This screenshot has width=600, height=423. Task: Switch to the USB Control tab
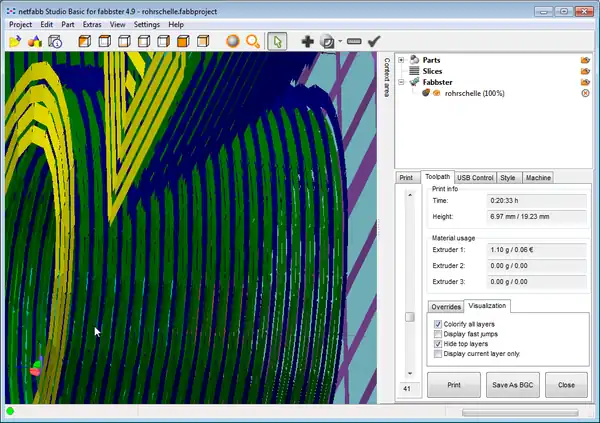[x=475, y=178]
